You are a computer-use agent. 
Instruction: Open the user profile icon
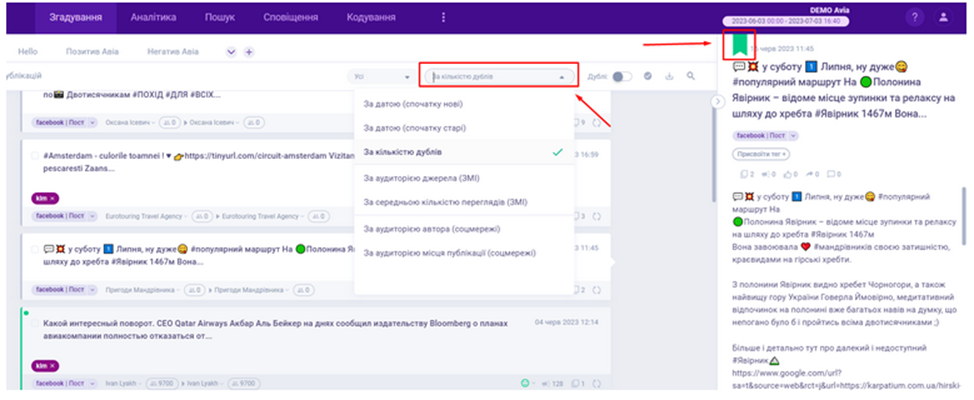(x=943, y=18)
